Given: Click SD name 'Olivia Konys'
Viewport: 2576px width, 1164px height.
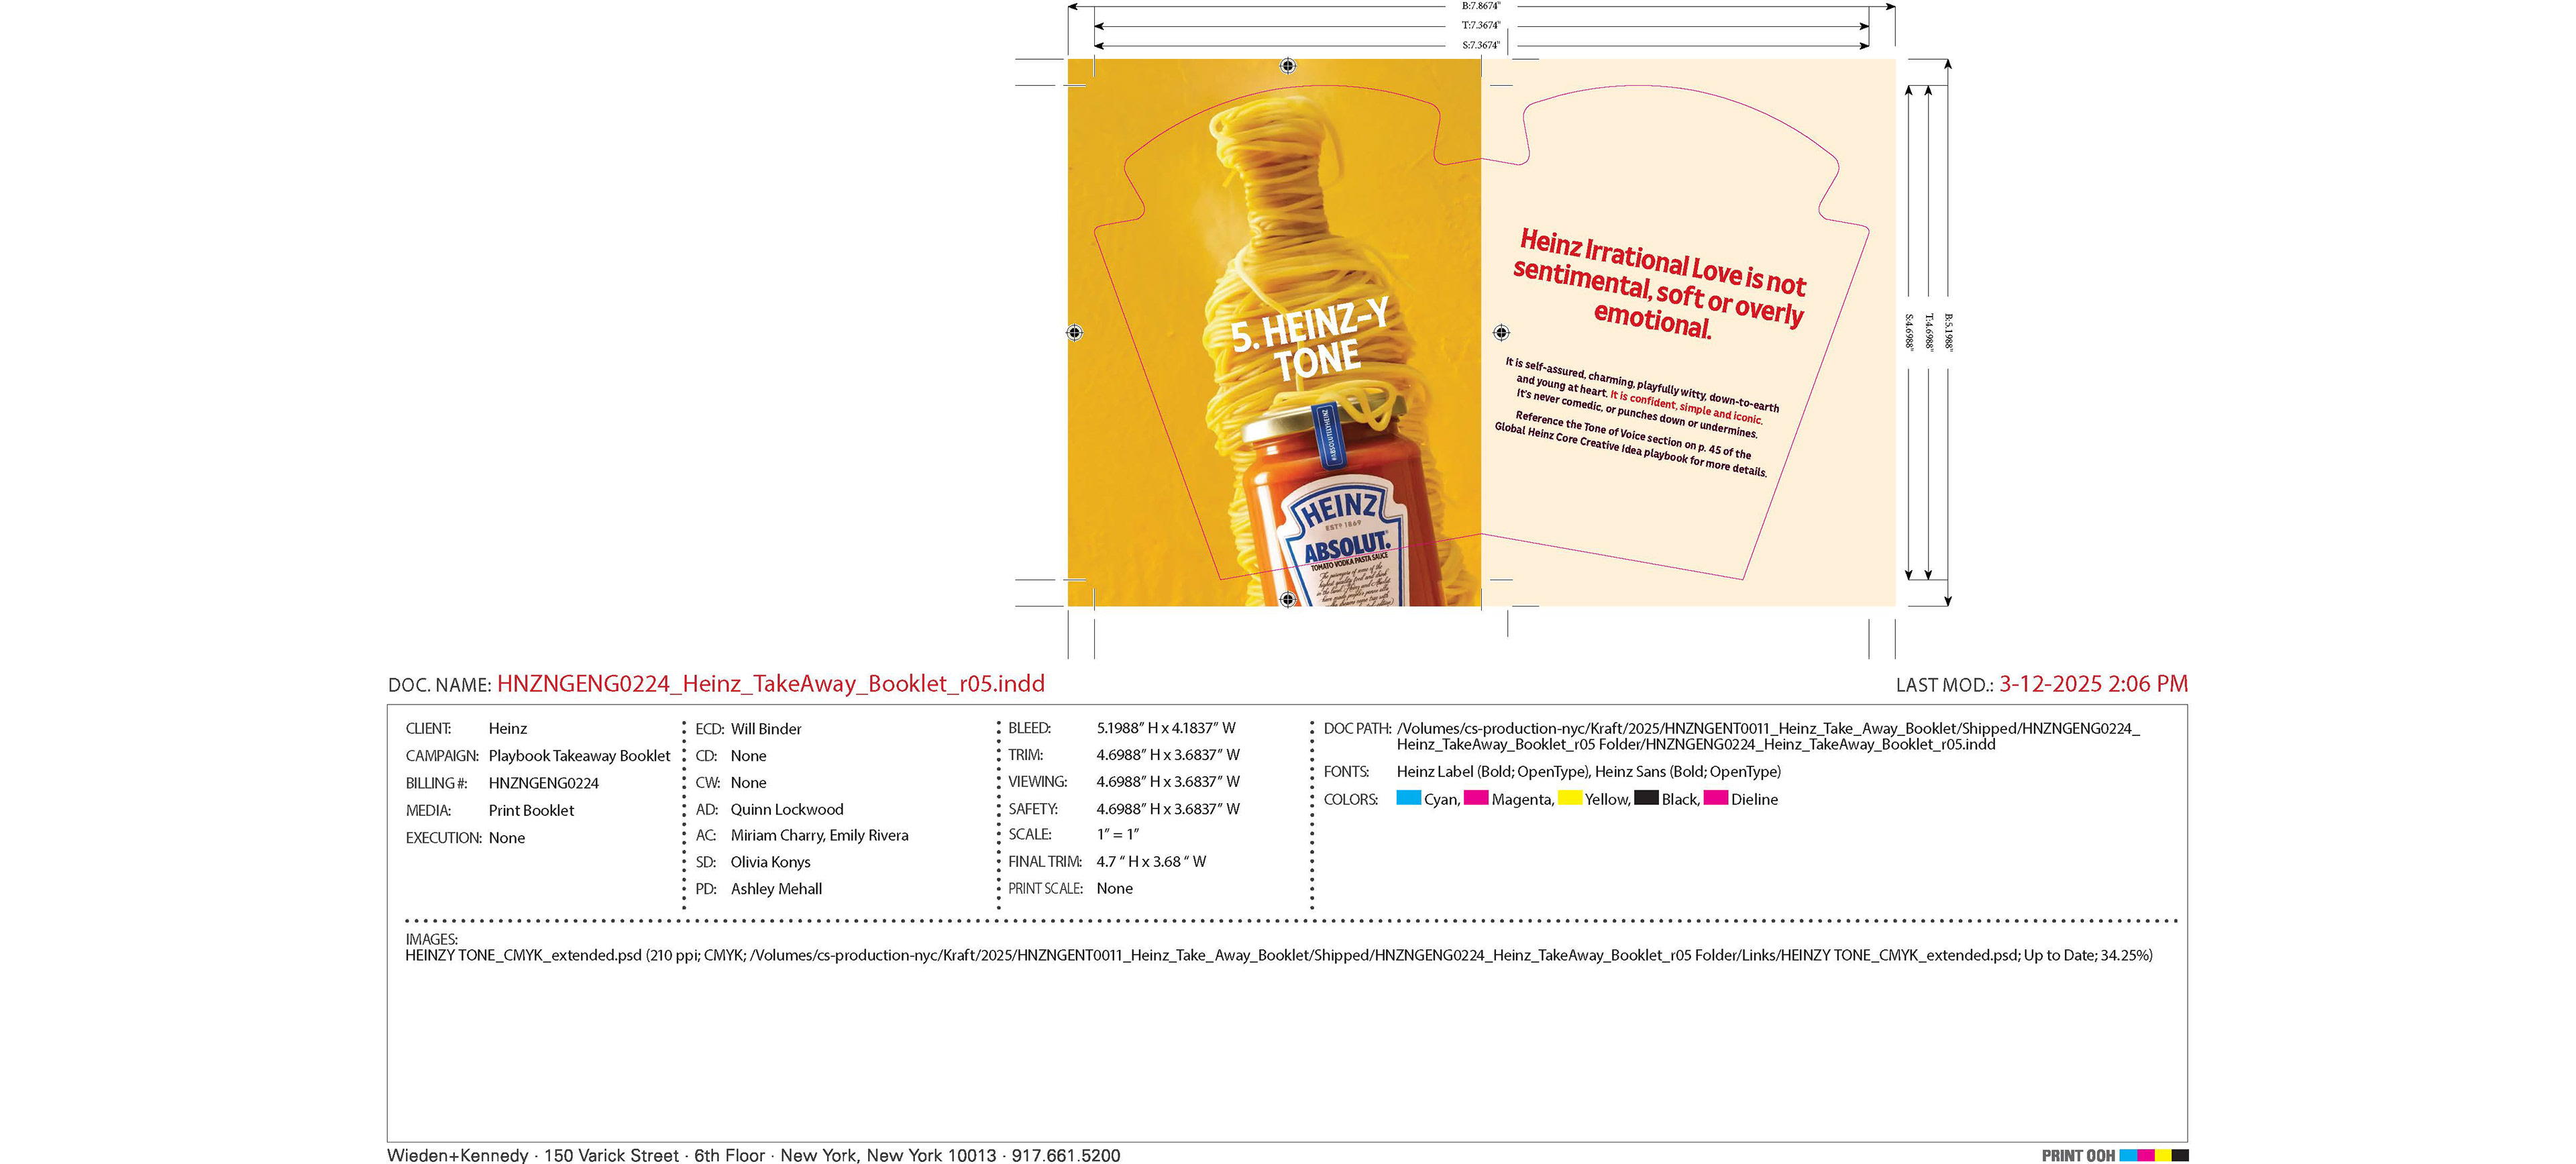Looking at the screenshot, I should [770, 862].
